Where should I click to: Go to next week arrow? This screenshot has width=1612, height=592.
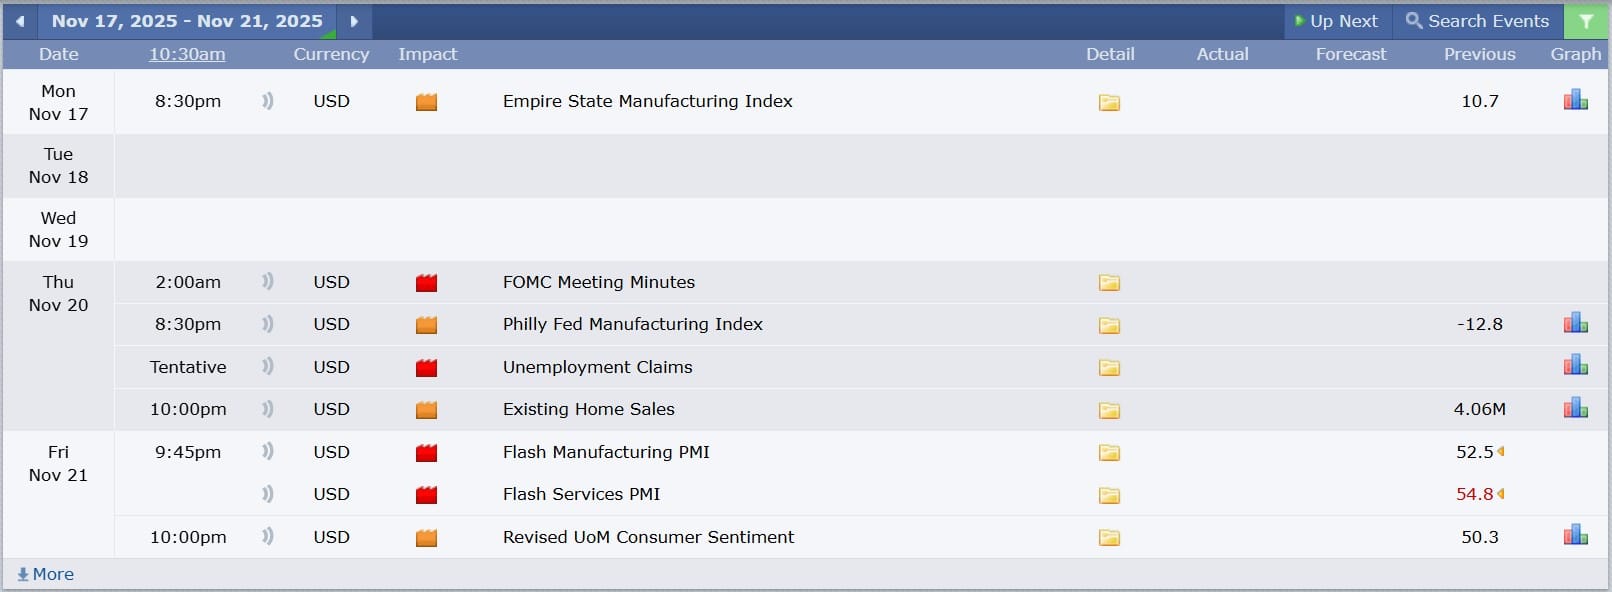pyautogui.click(x=354, y=21)
